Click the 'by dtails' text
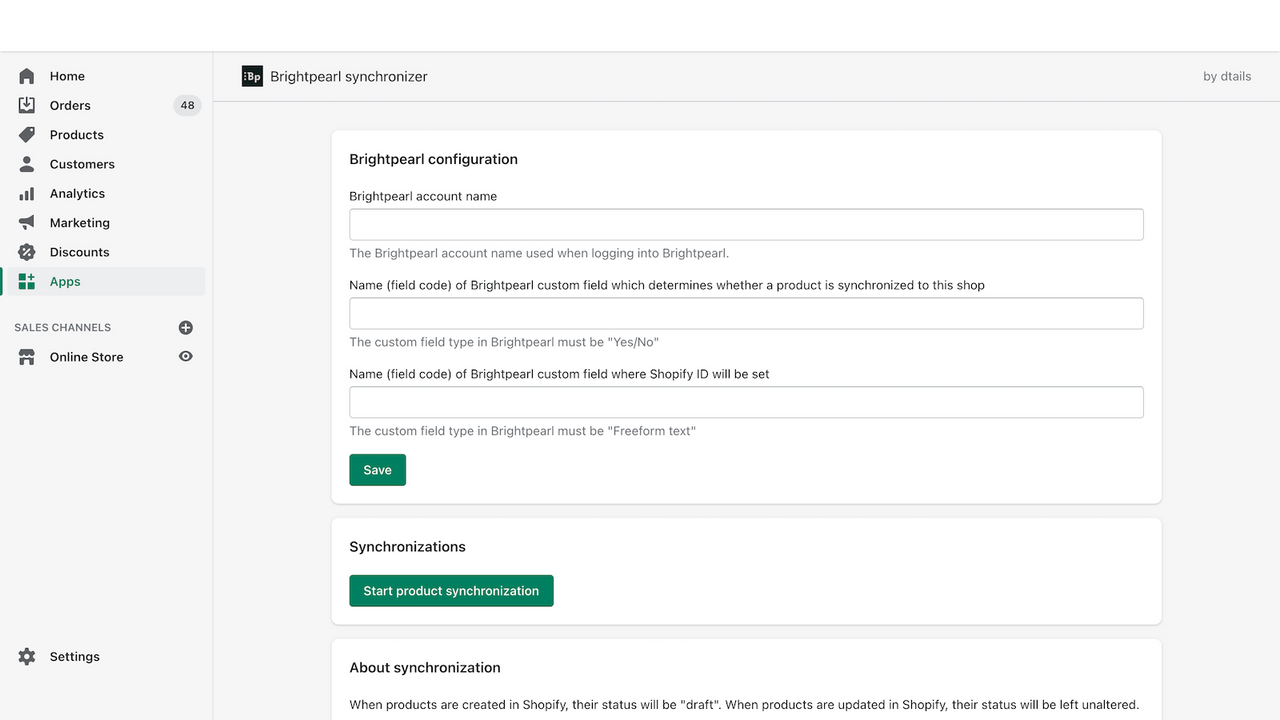The height and width of the screenshot is (720, 1280). point(1227,76)
